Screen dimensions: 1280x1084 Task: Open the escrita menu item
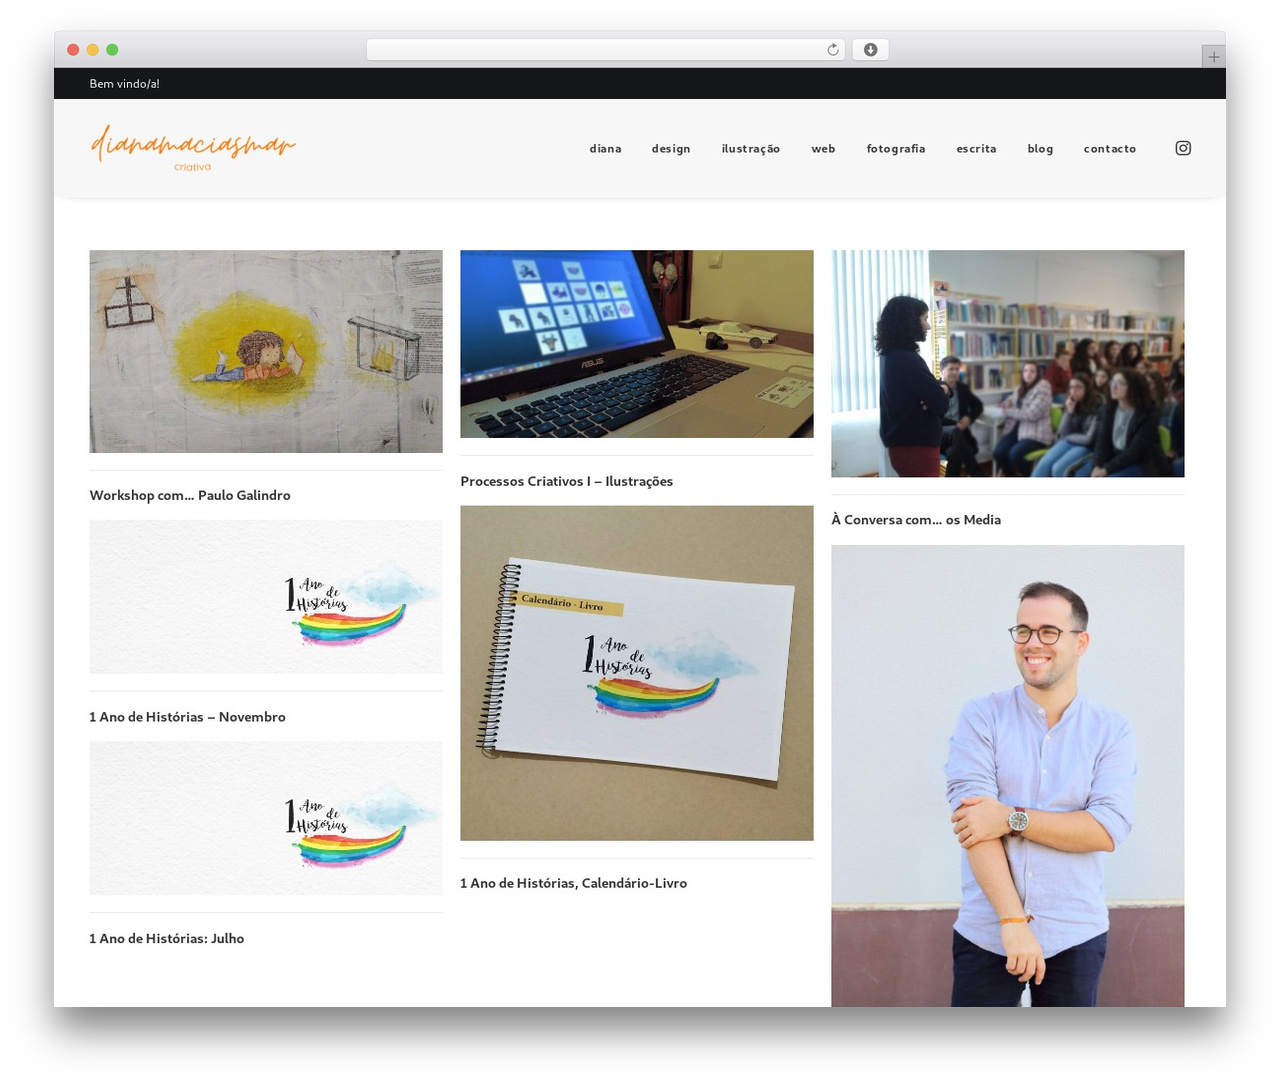pyautogui.click(x=976, y=149)
